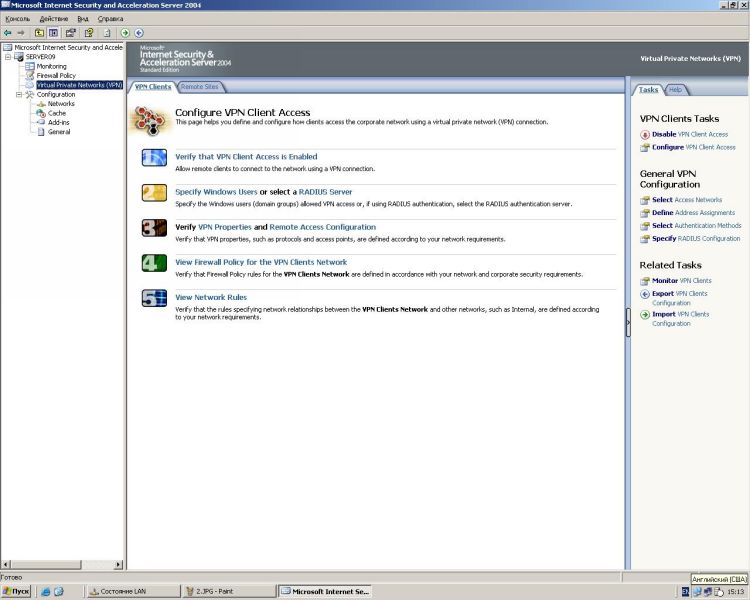Open Verify that VPN Client Access is Enabled link
Image resolution: width=750 pixels, height=600 pixels.
click(x=246, y=157)
